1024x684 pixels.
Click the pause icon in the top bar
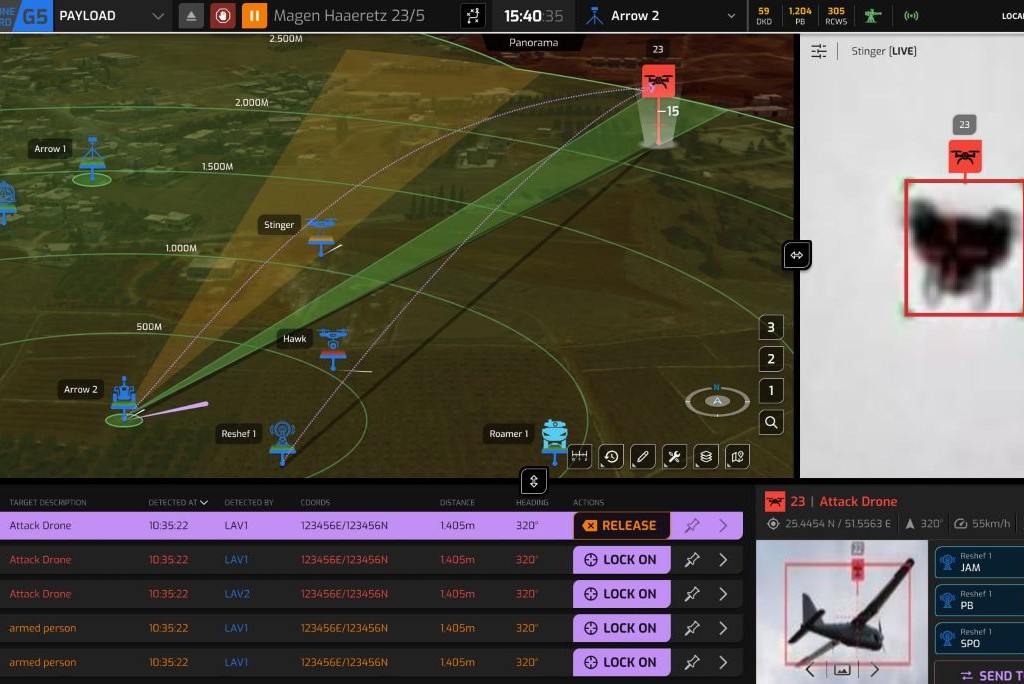(254, 16)
